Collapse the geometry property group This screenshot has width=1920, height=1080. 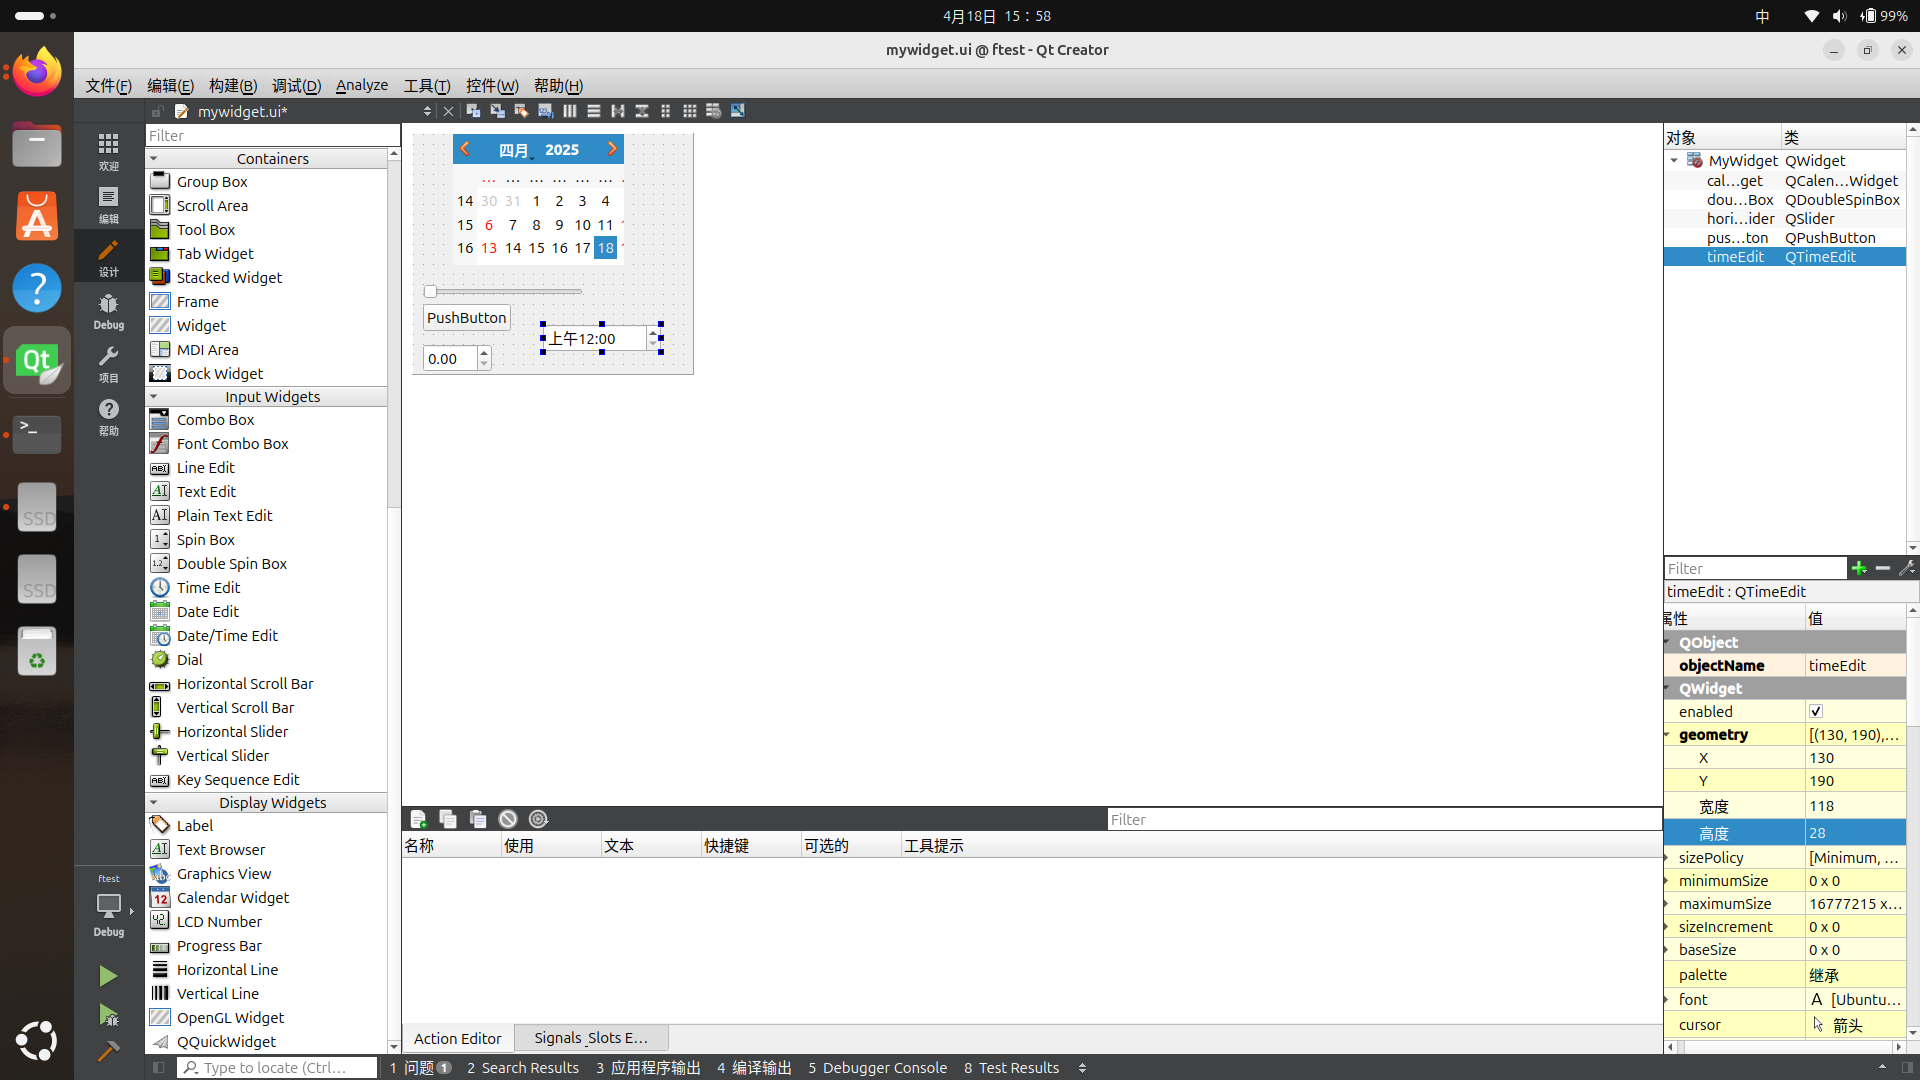coord(1668,734)
